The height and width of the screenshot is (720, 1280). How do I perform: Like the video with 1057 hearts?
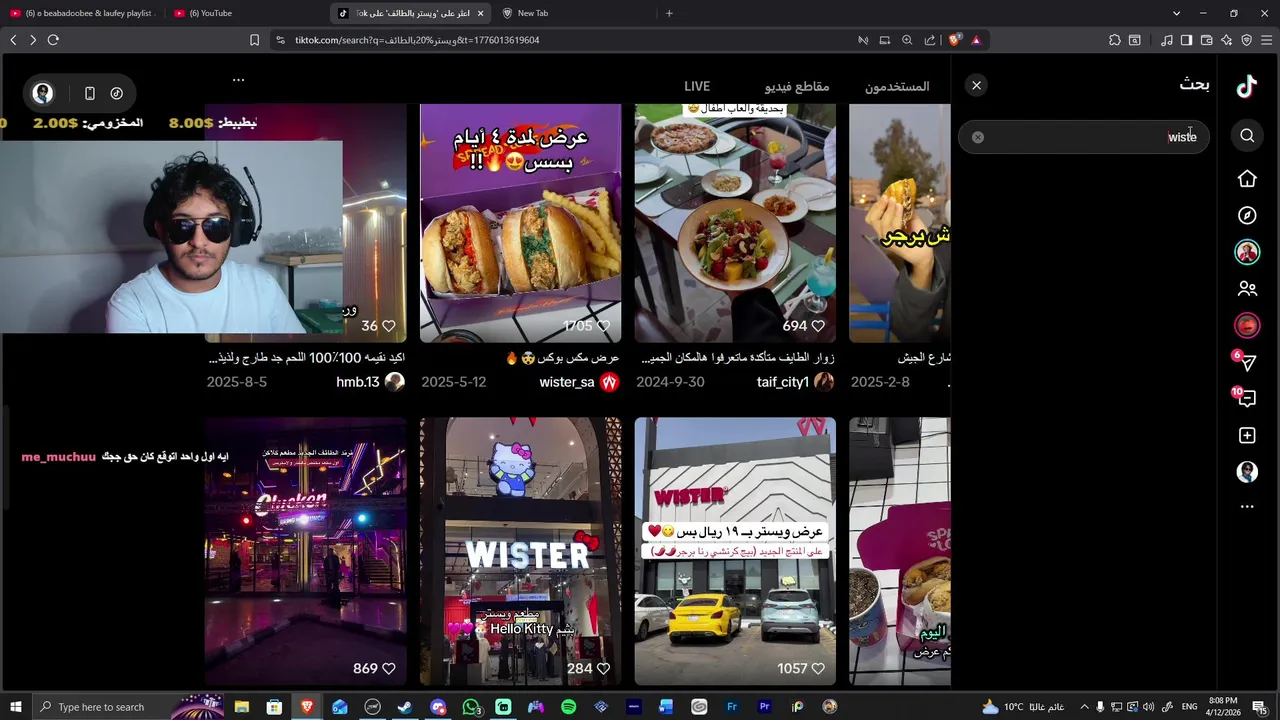[818, 668]
